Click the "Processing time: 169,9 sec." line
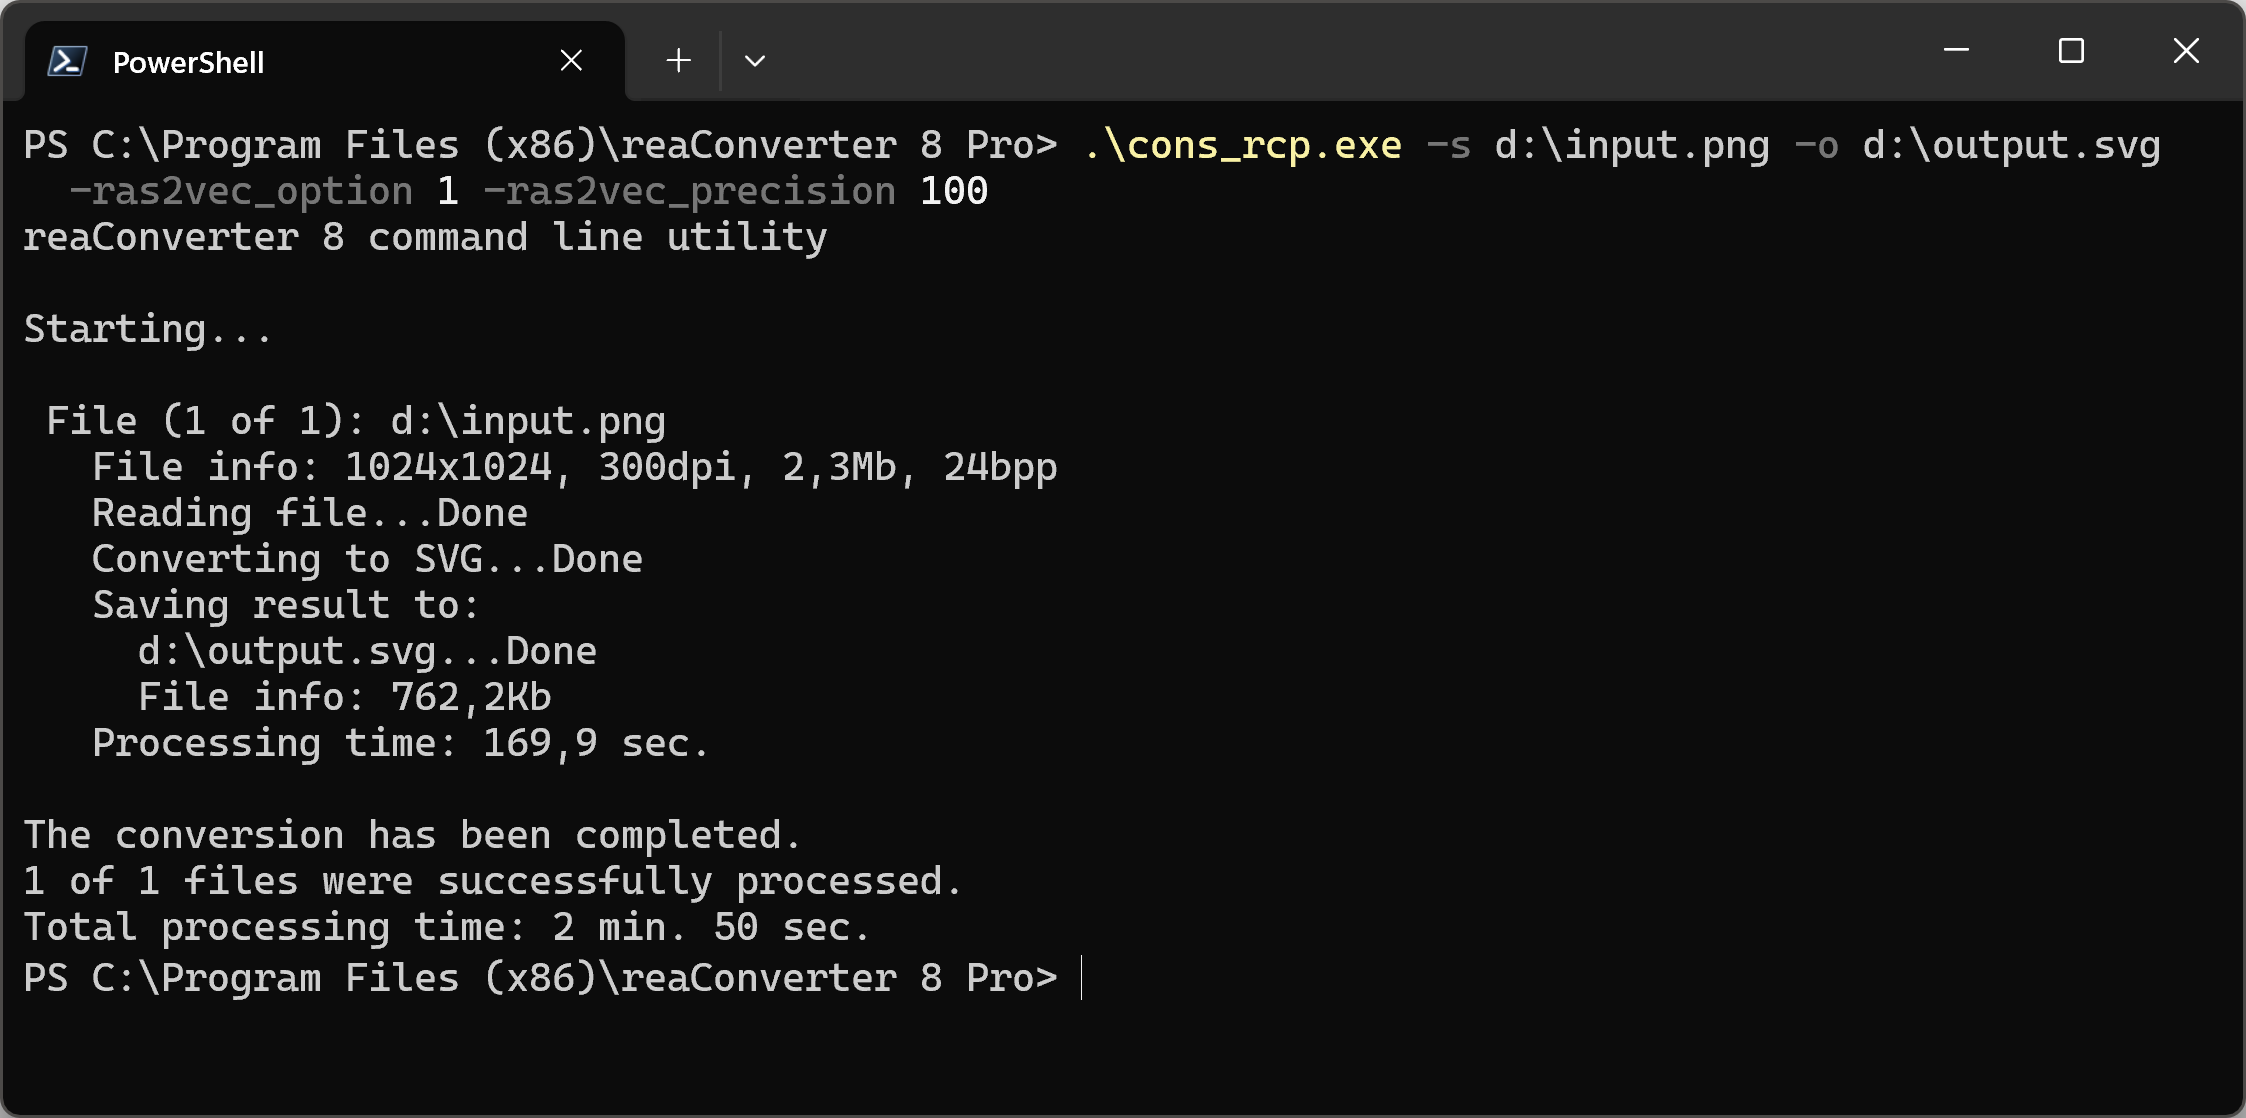2246x1118 pixels. (x=400, y=744)
